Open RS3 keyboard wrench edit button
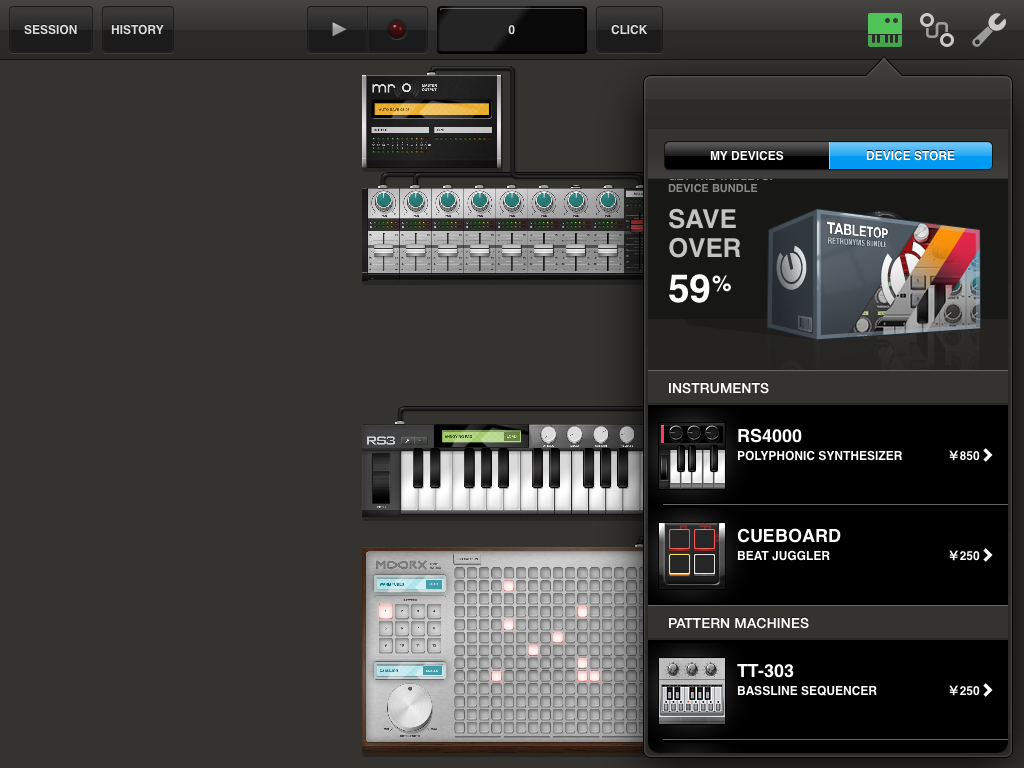 pos(407,441)
